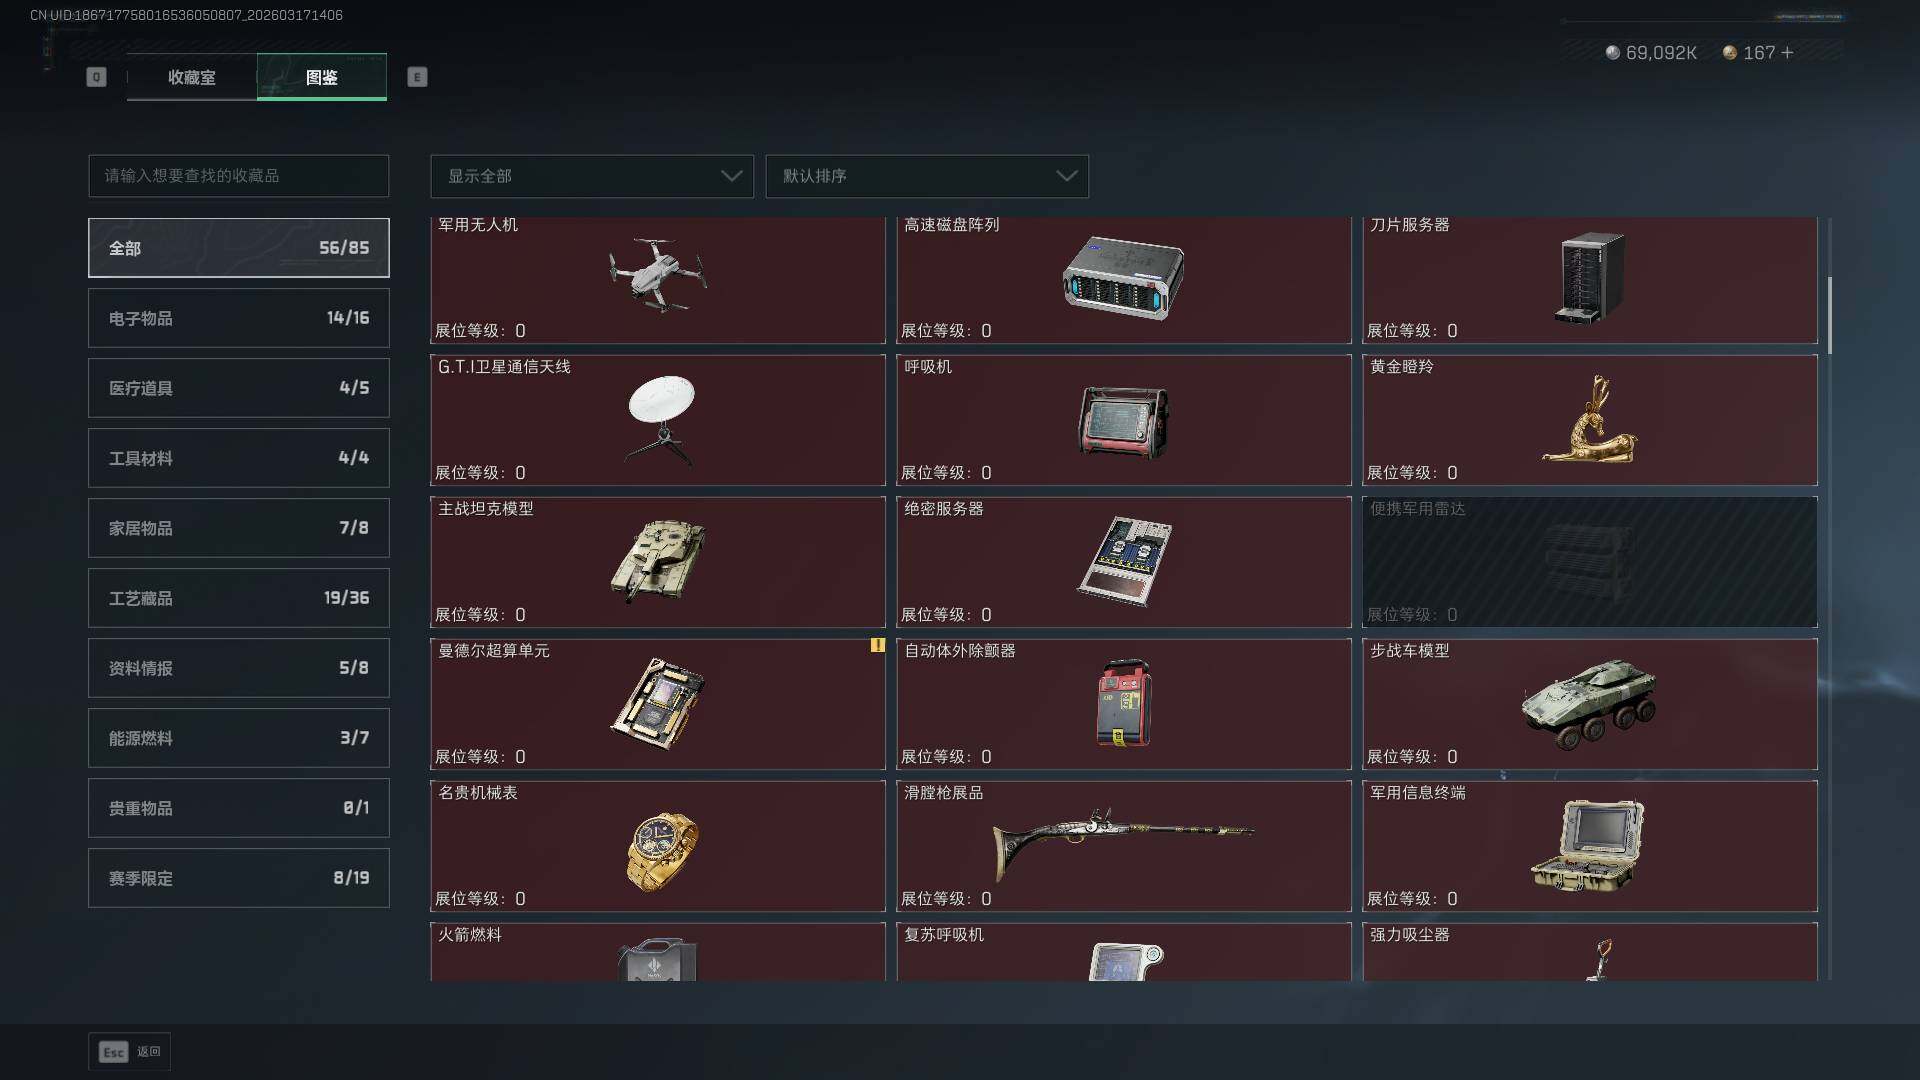Click the main battle tank model icon
Viewport: 1920px width, 1080px height.
pyautogui.click(x=657, y=560)
